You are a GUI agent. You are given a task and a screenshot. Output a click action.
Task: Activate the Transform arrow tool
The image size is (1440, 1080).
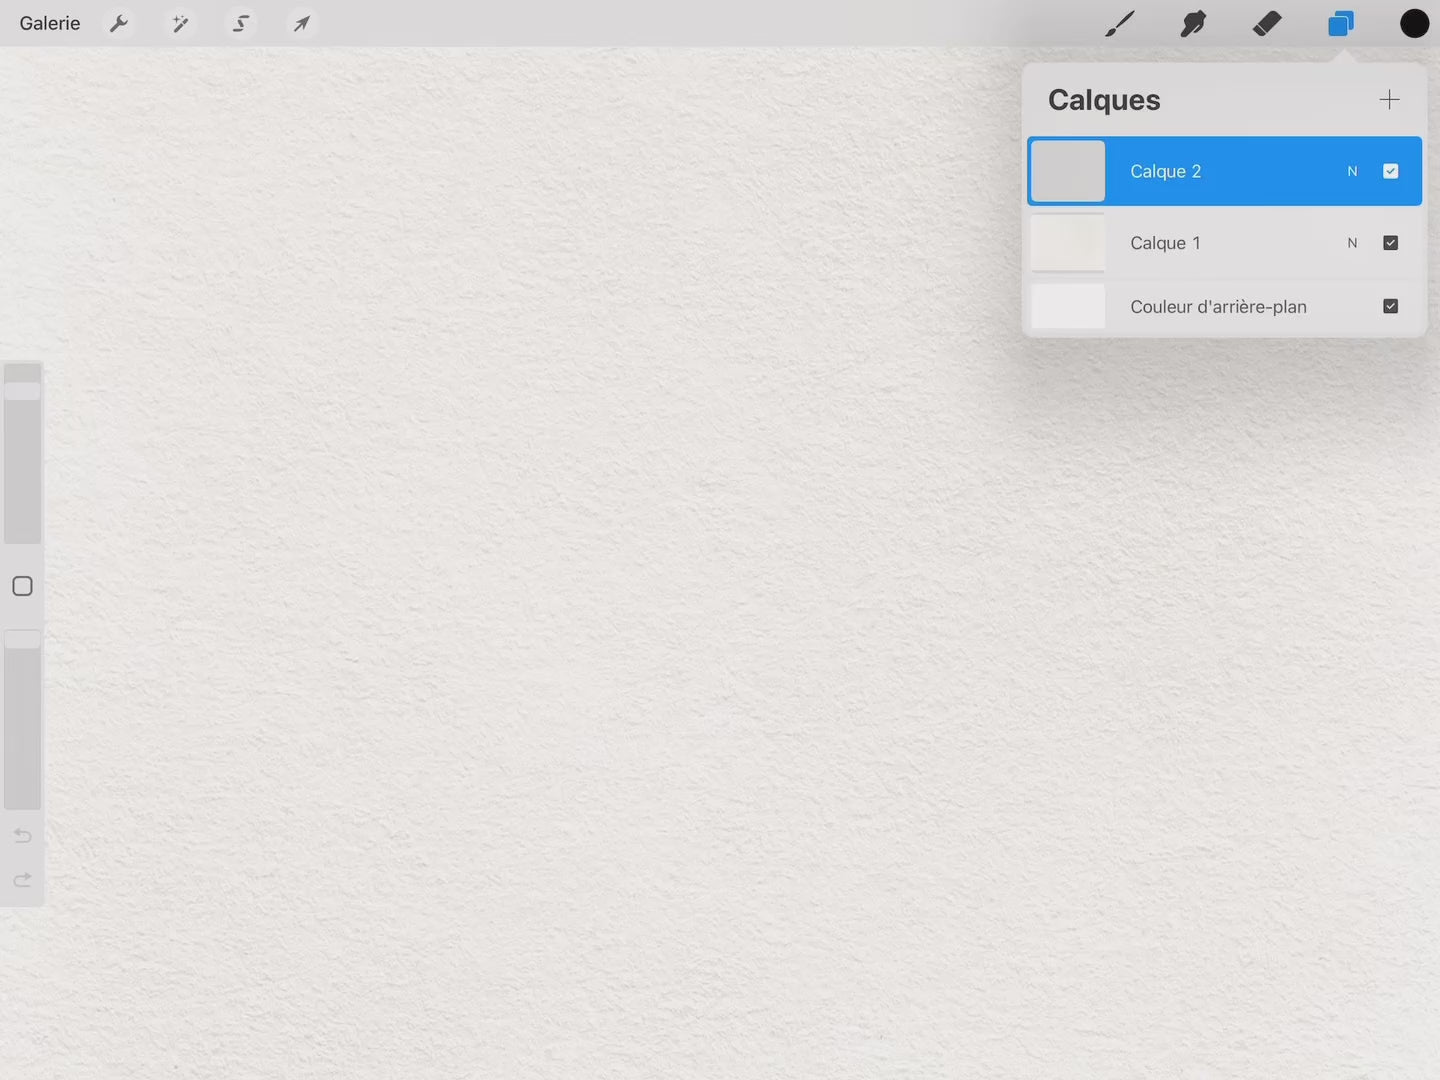tap(301, 23)
